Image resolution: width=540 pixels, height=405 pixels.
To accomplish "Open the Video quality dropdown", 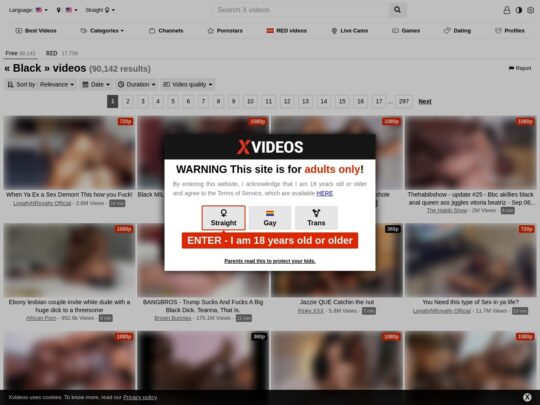I will (x=188, y=84).
